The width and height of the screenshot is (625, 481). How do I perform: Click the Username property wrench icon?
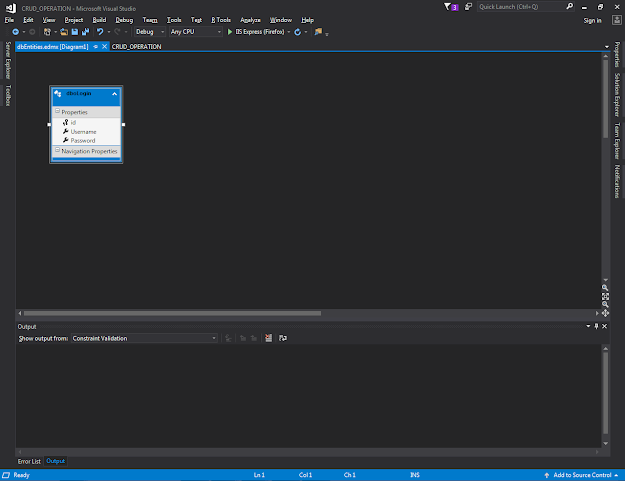pos(65,132)
